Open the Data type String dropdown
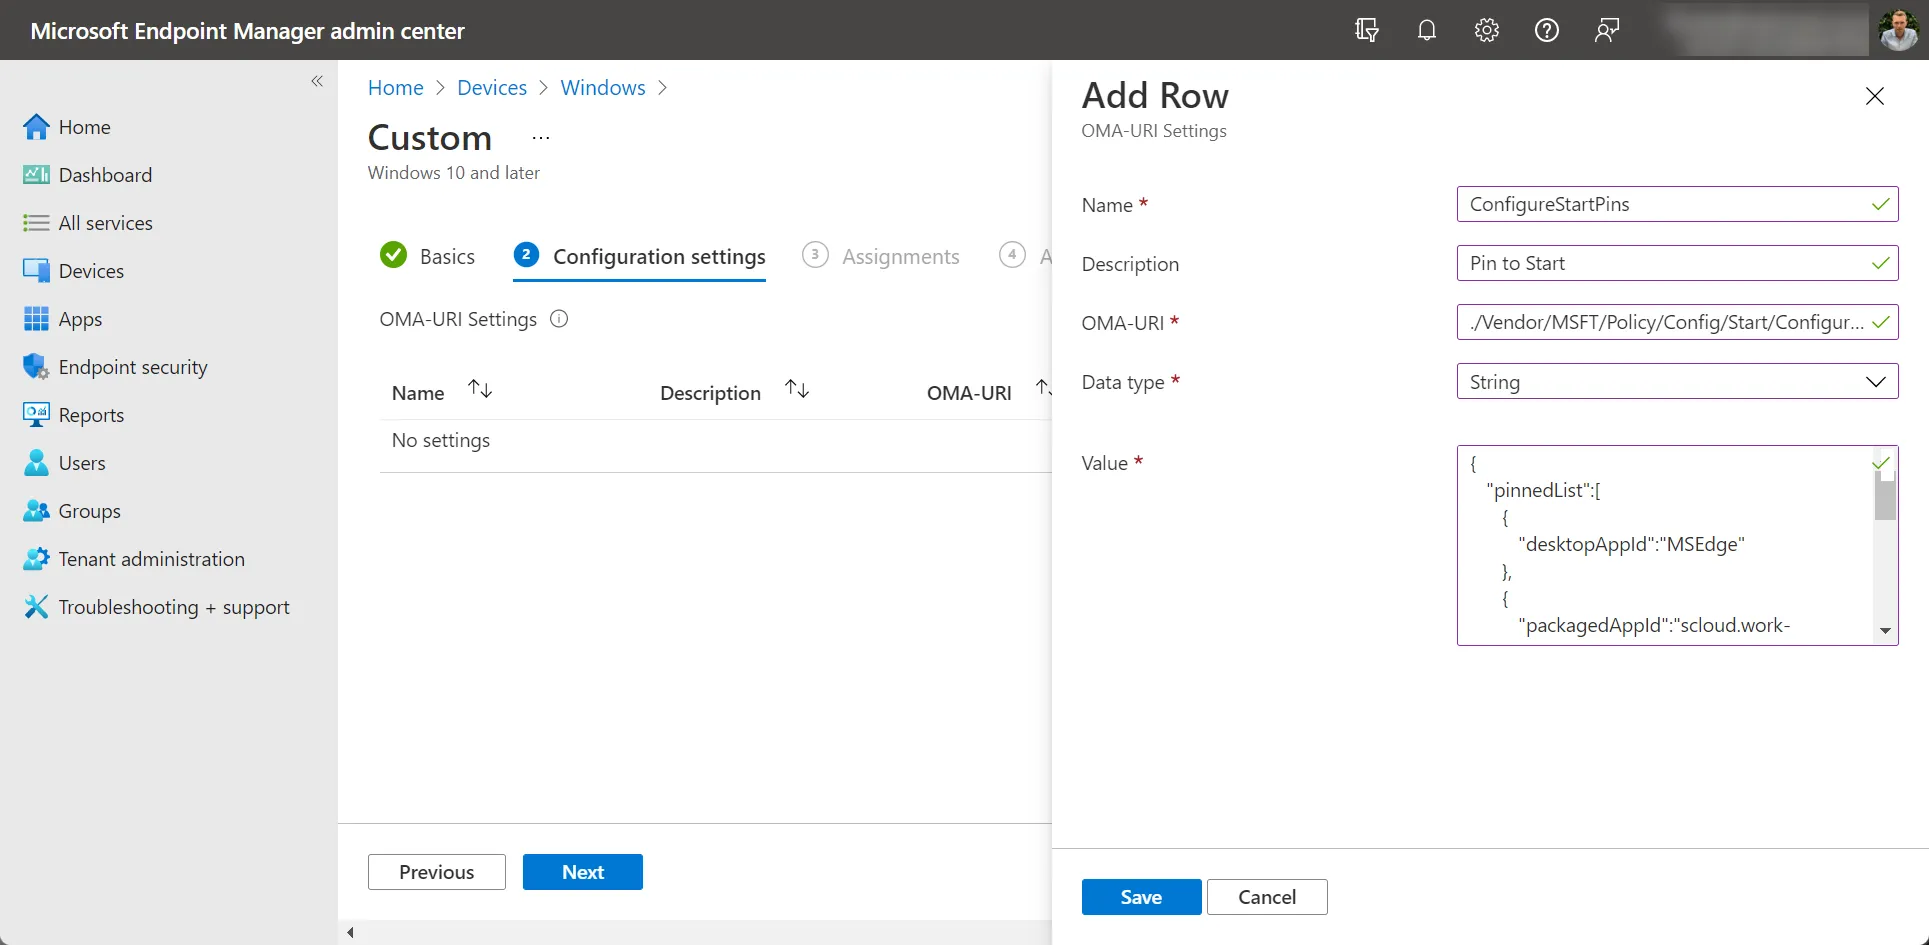The width and height of the screenshot is (1929, 945). (1678, 381)
